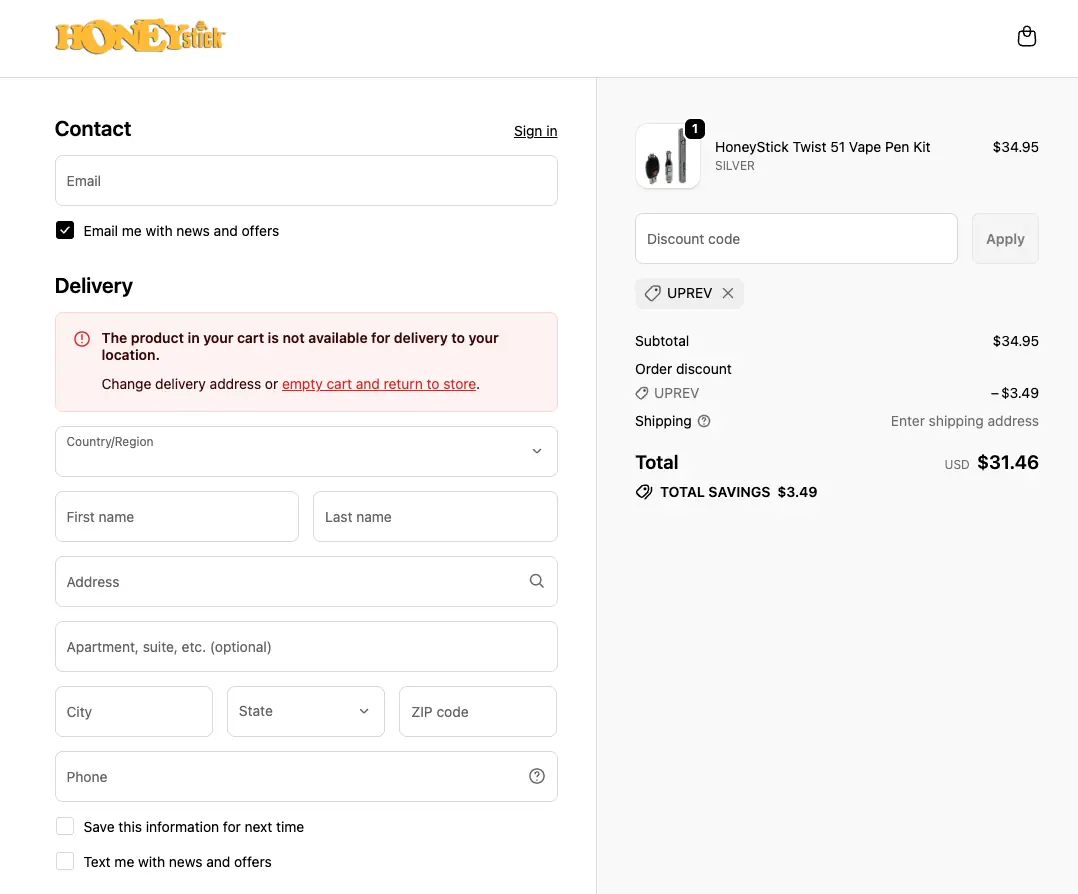The width and height of the screenshot is (1078, 894).
Task: Click the UPREV discount tag icon
Action: coord(652,293)
